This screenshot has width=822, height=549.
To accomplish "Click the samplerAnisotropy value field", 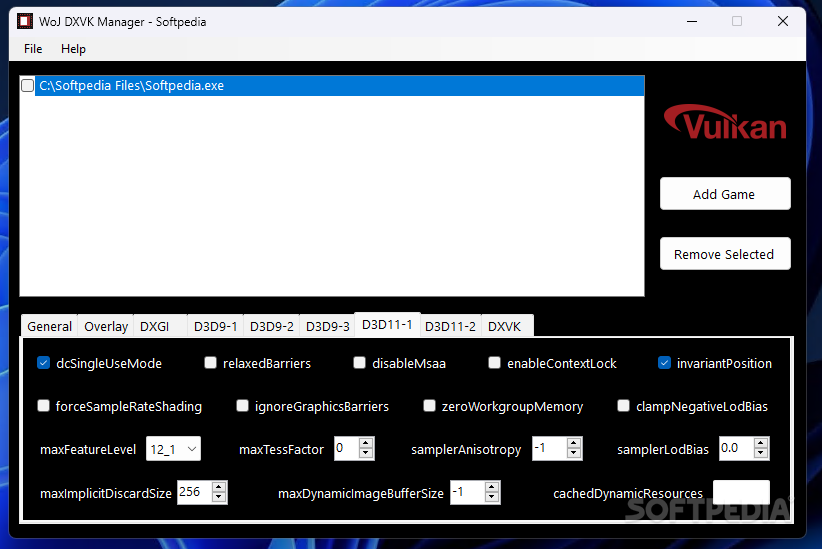I will coord(549,448).
